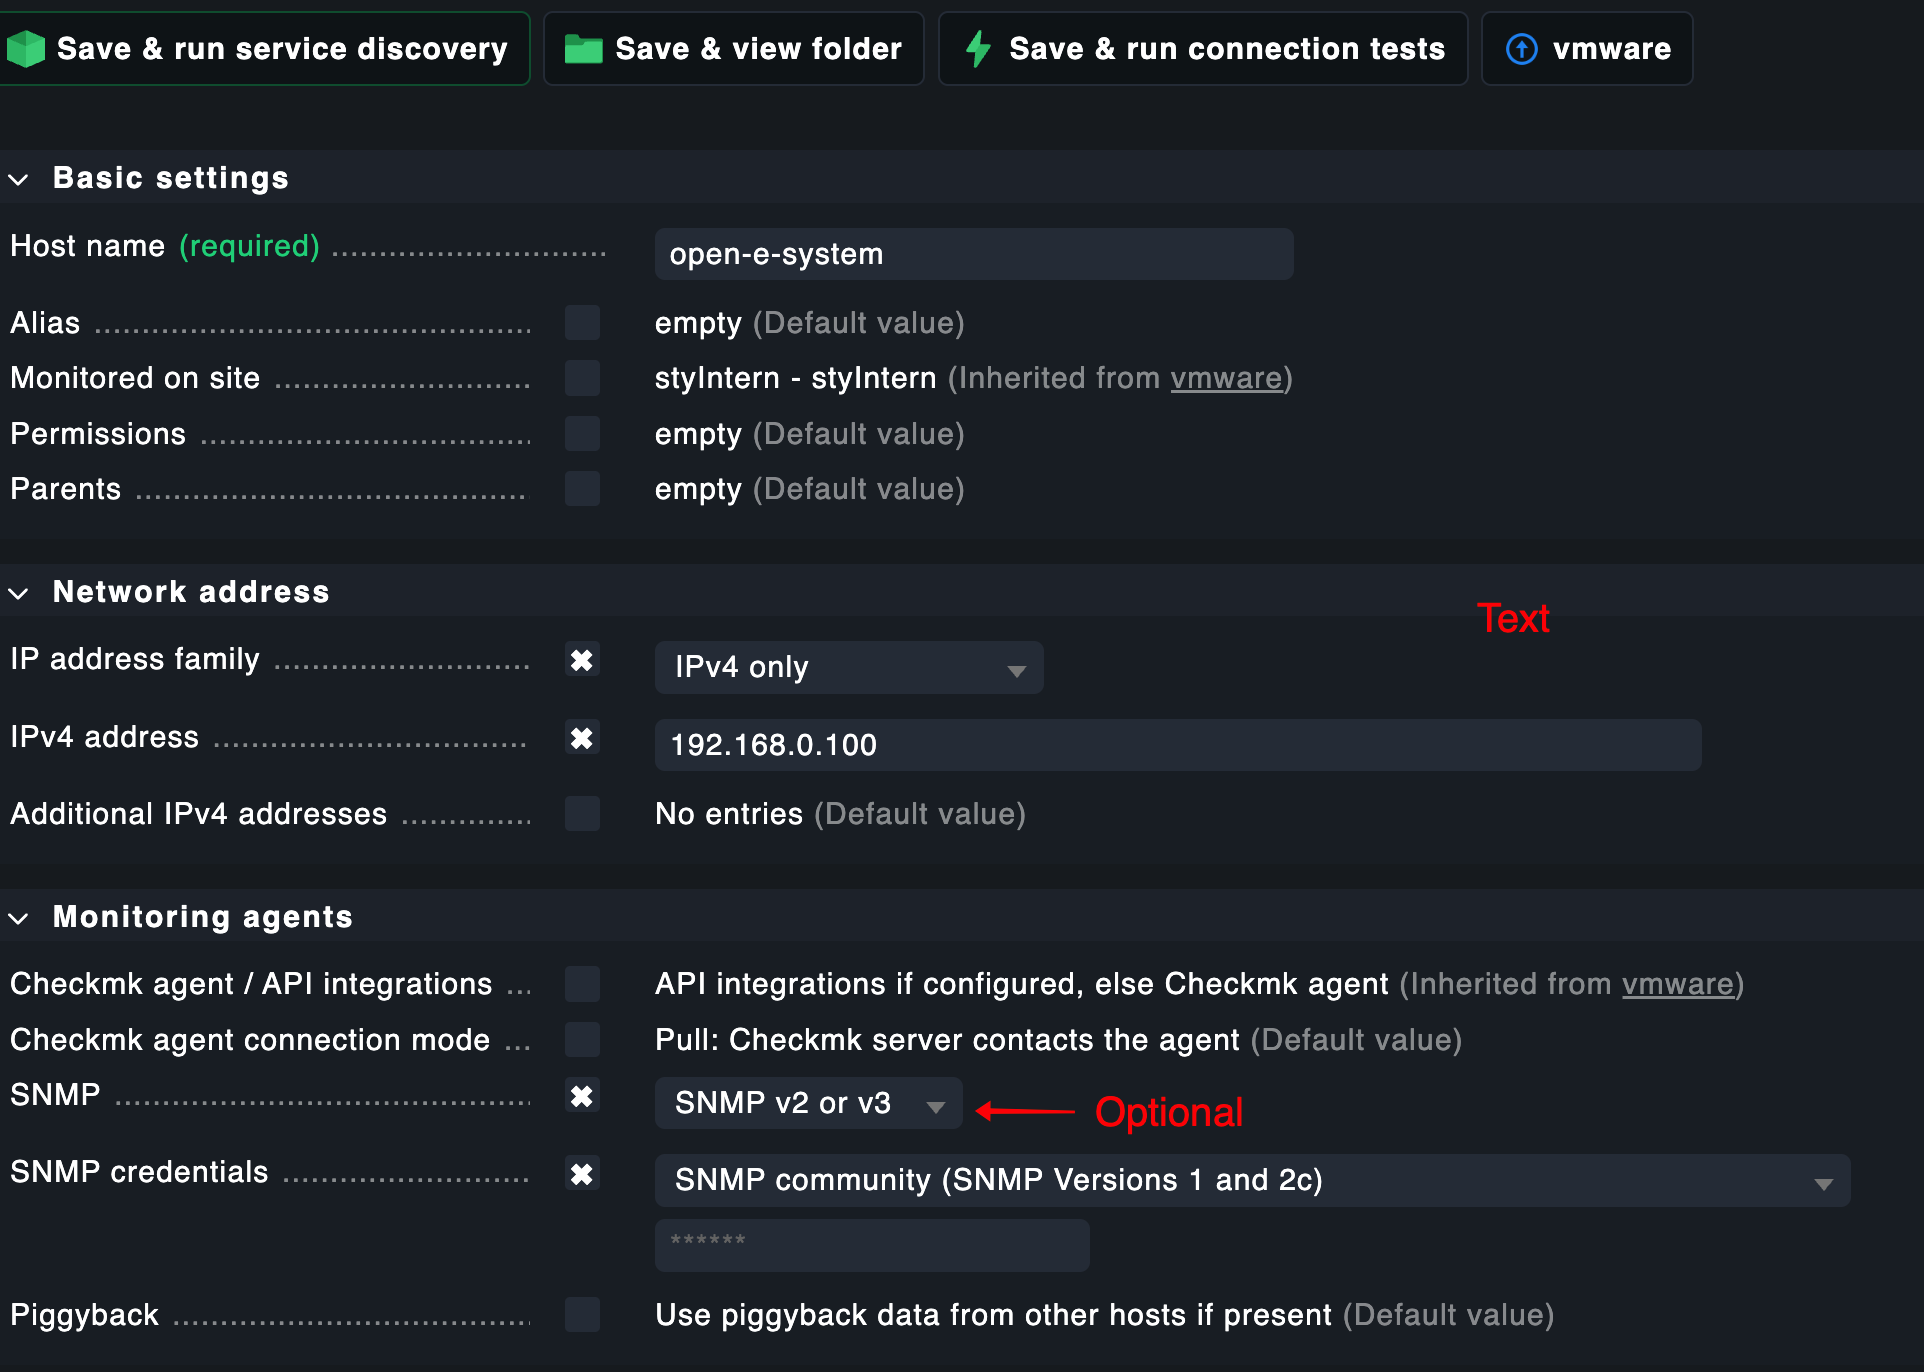
Task: Click blue up-arrow vmware icon
Action: tap(1521, 49)
